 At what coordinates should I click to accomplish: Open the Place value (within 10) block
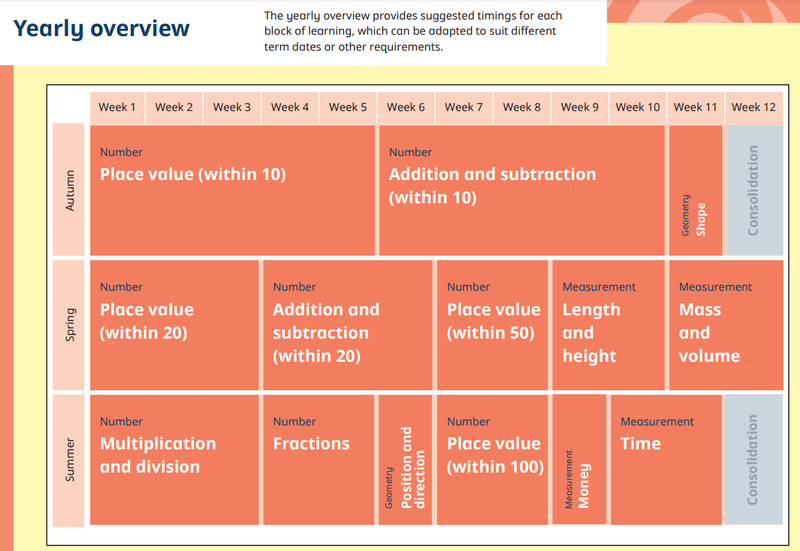click(232, 190)
